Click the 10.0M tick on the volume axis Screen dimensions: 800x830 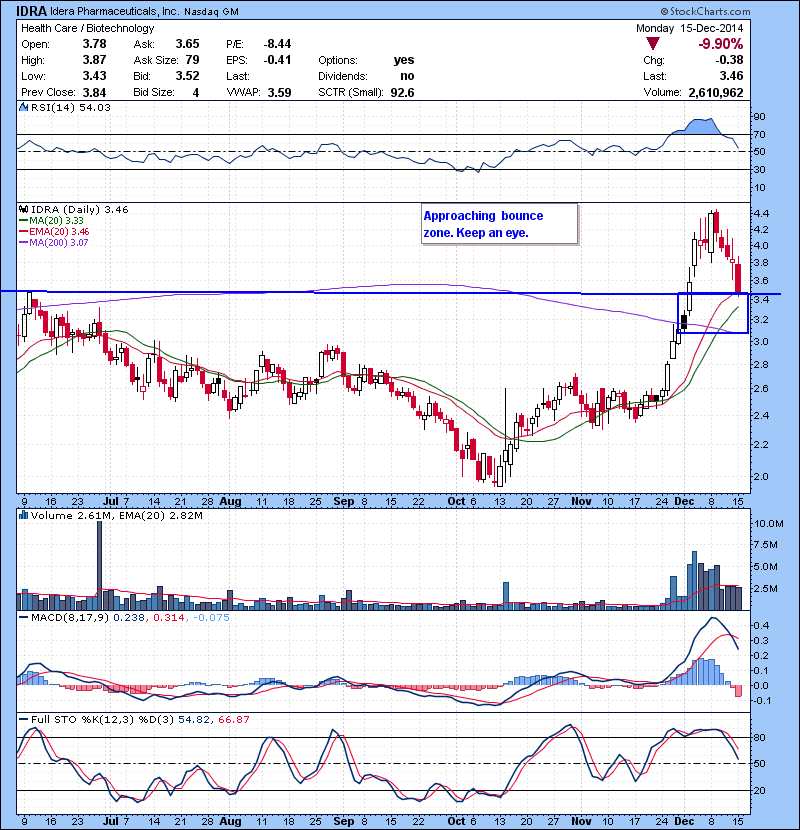coord(768,524)
